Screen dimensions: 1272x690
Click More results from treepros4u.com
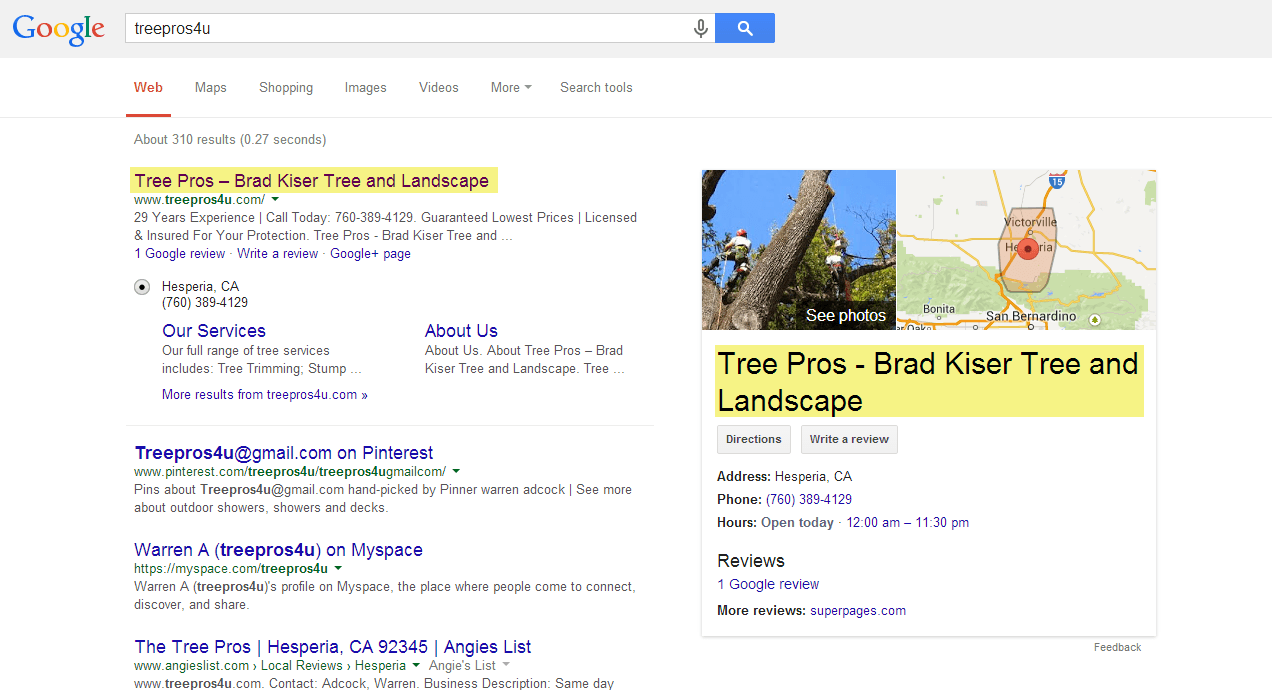(265, 395)
